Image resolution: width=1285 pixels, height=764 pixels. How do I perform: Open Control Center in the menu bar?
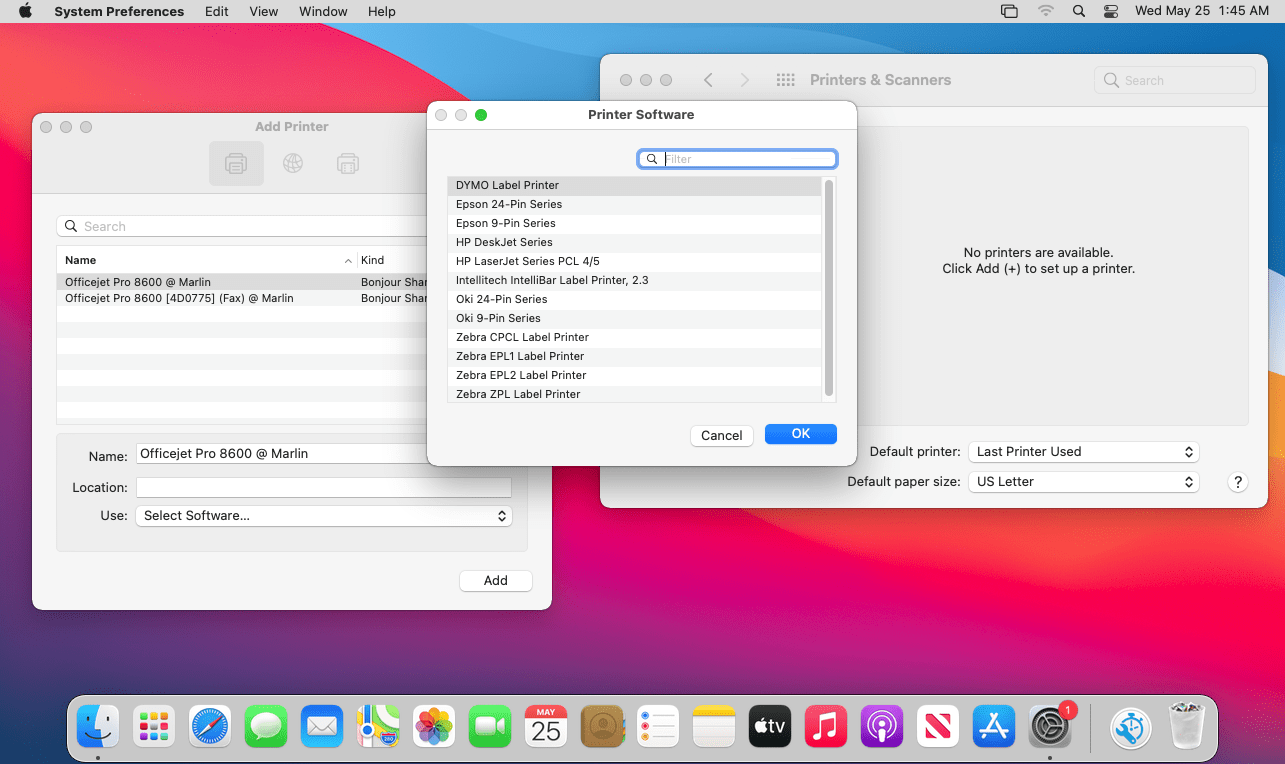coord(1111,11)
